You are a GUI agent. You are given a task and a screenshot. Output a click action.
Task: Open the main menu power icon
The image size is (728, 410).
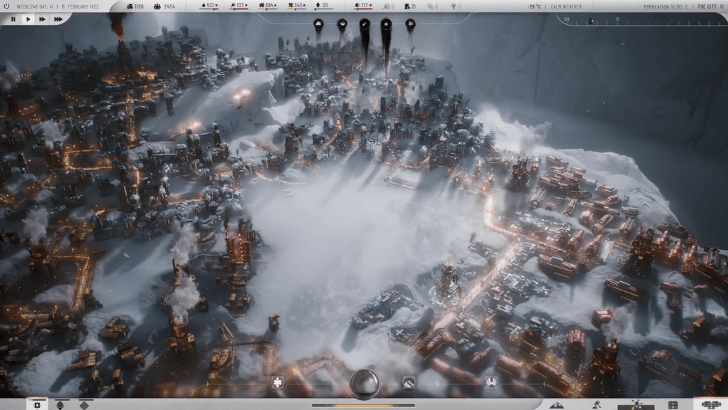pyautogui.click(x=6, y=7)
